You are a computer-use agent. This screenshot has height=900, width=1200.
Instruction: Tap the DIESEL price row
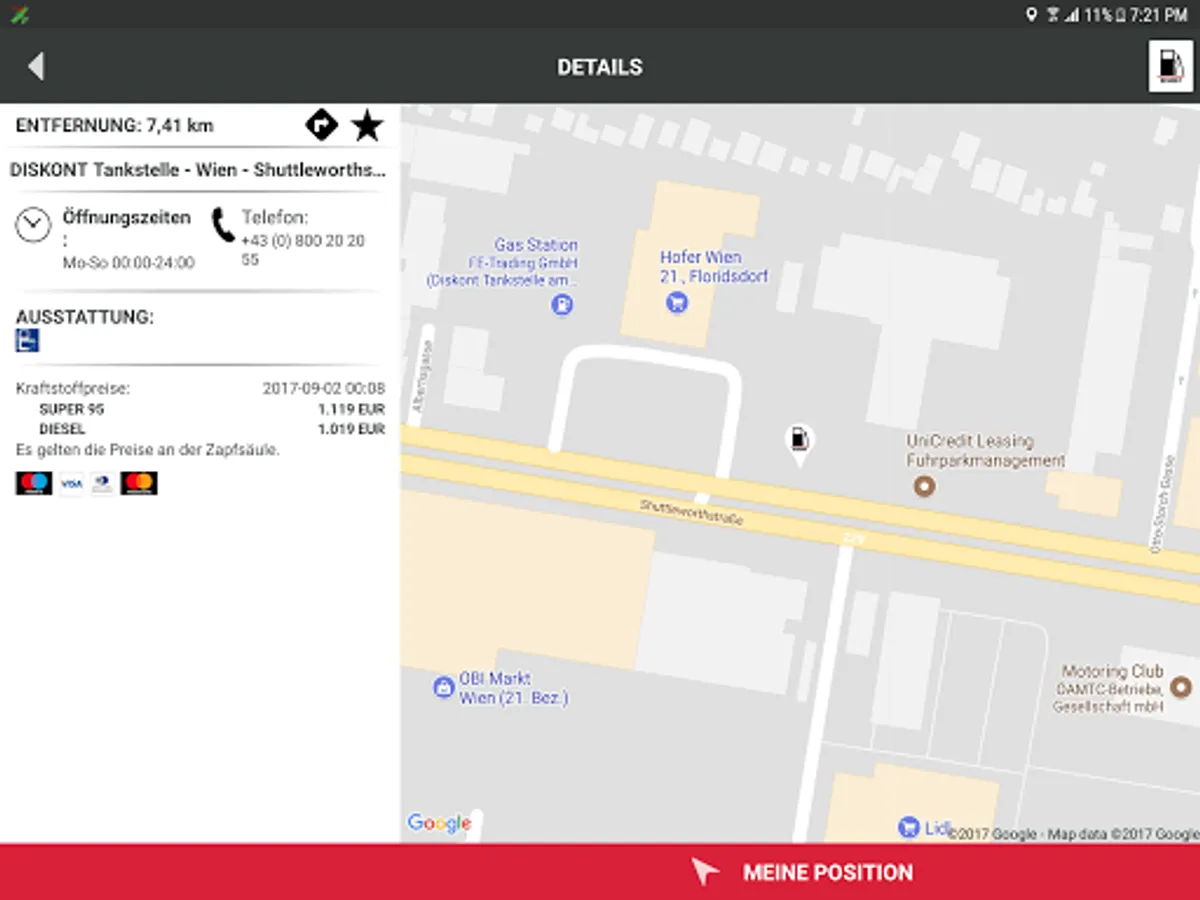[211, 429]
